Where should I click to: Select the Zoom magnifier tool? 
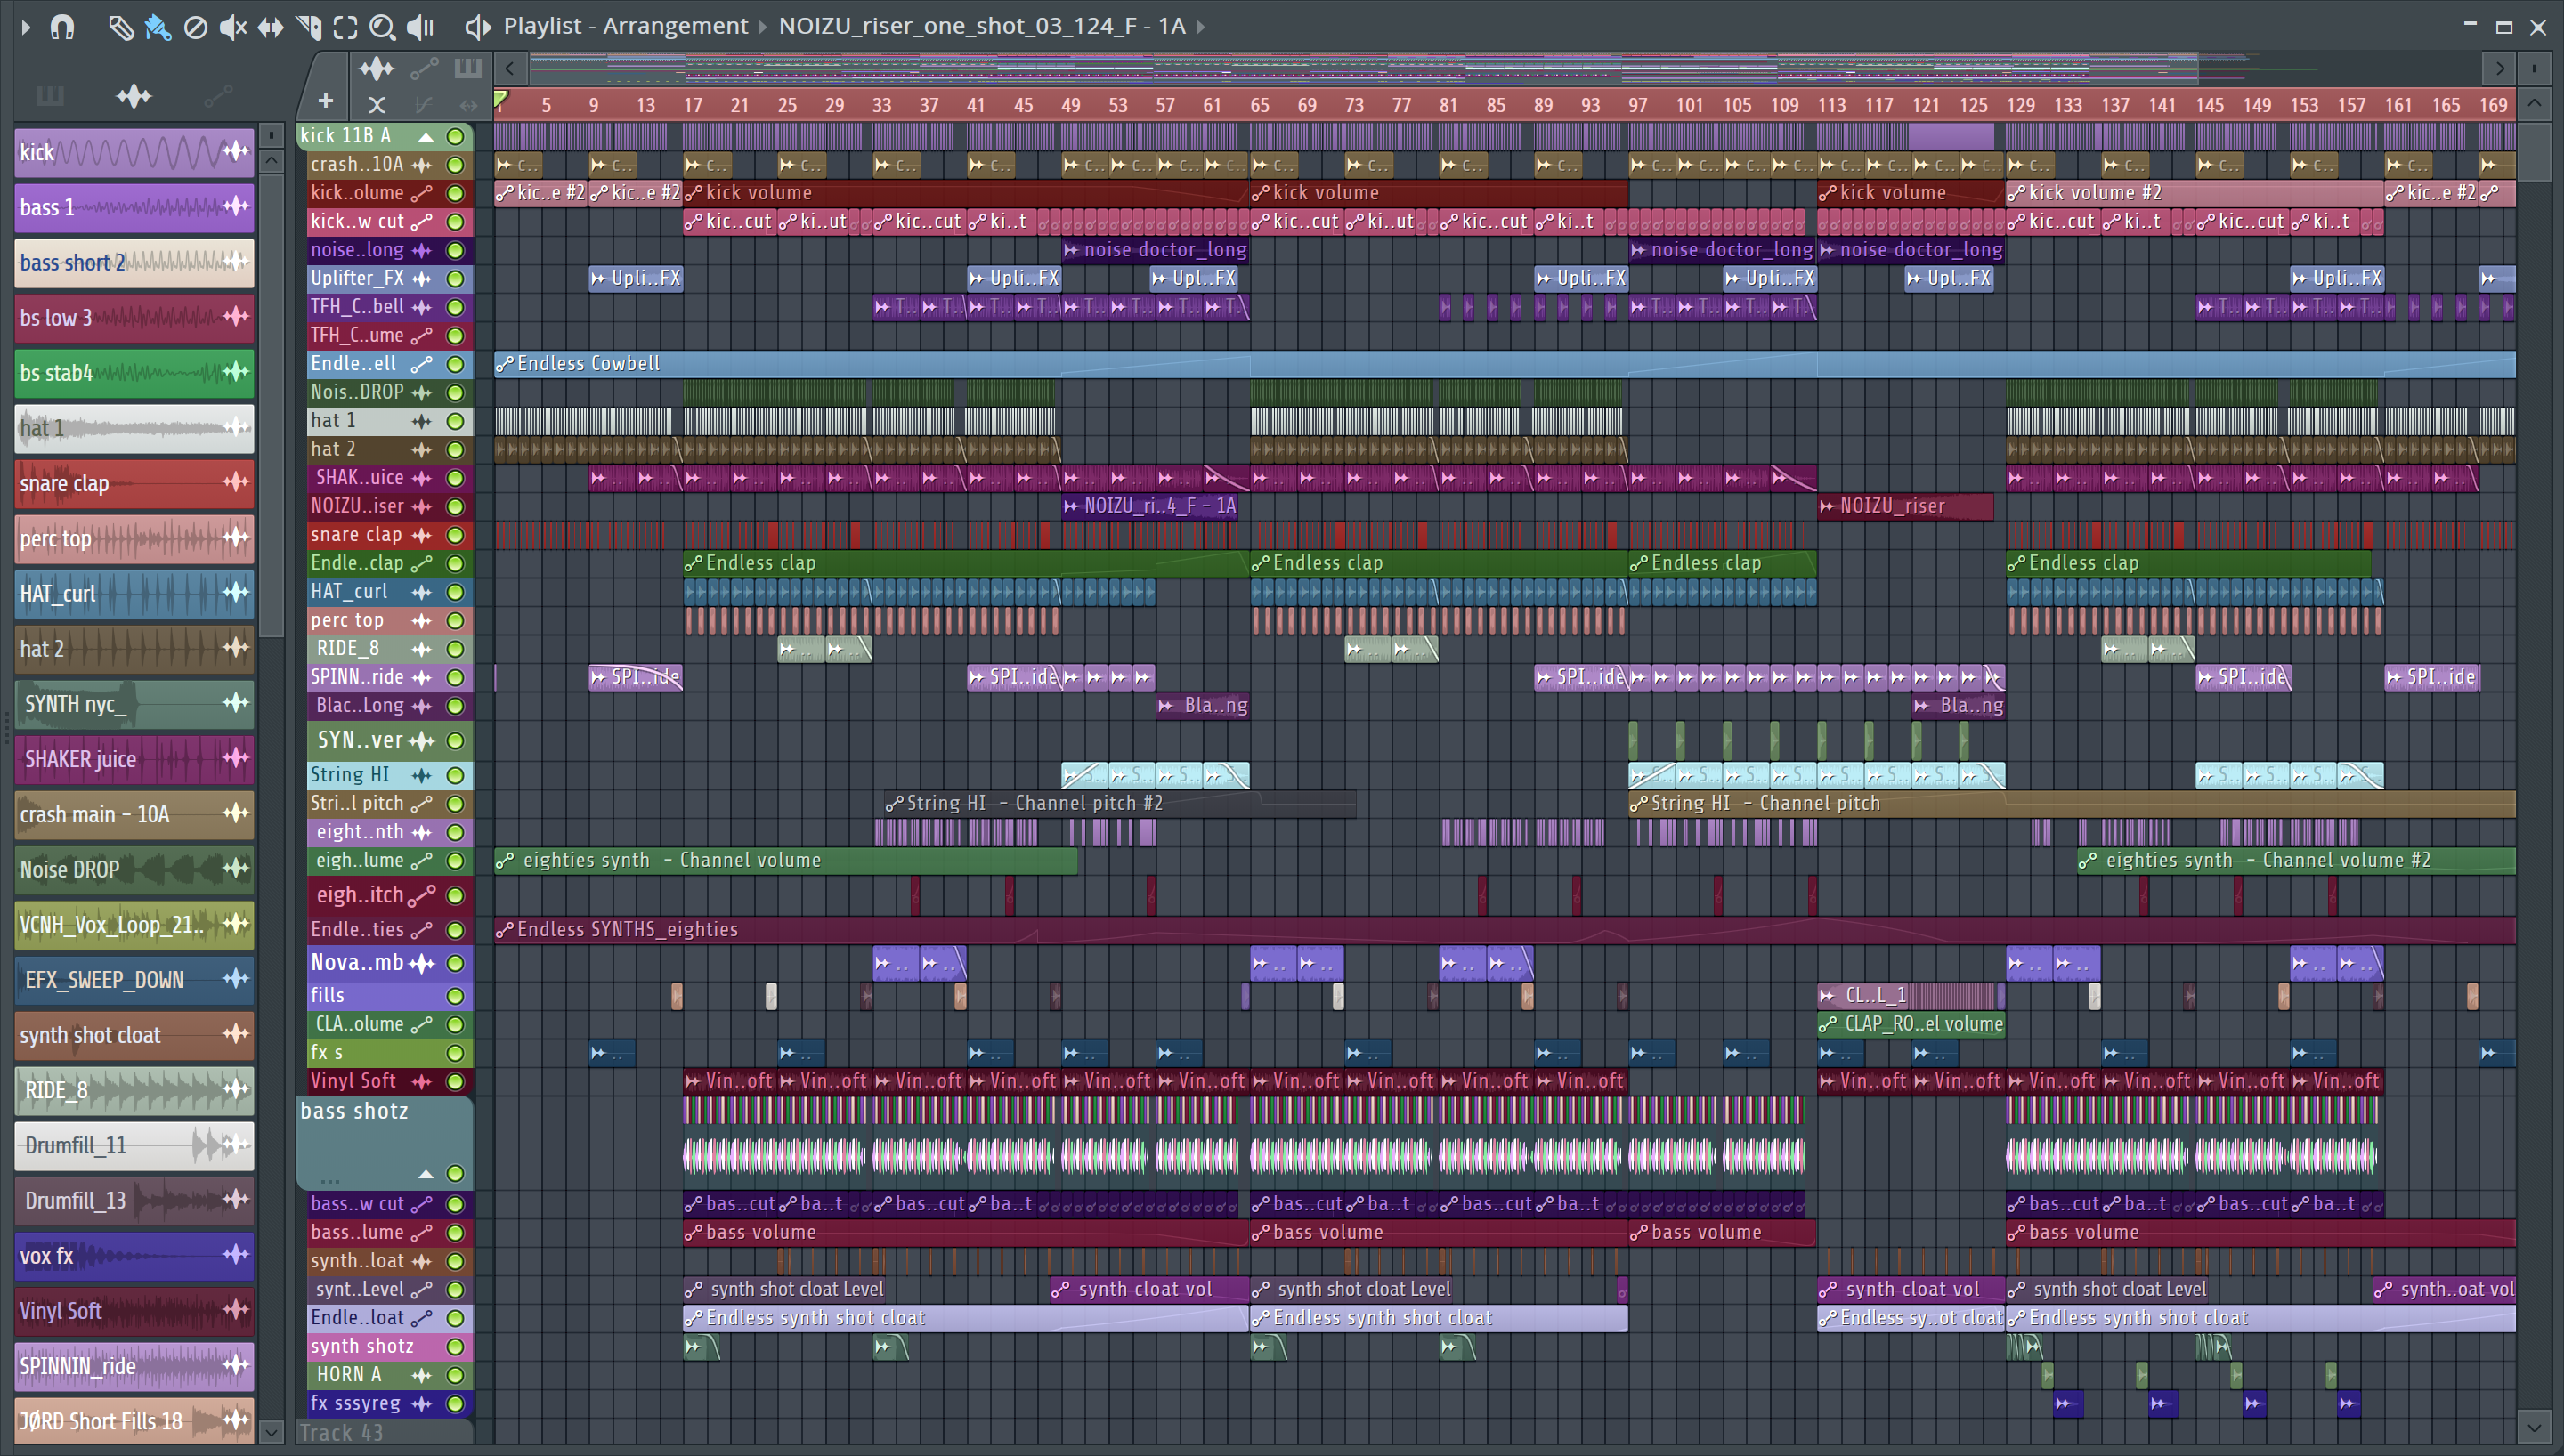click(x=382, y=27)
